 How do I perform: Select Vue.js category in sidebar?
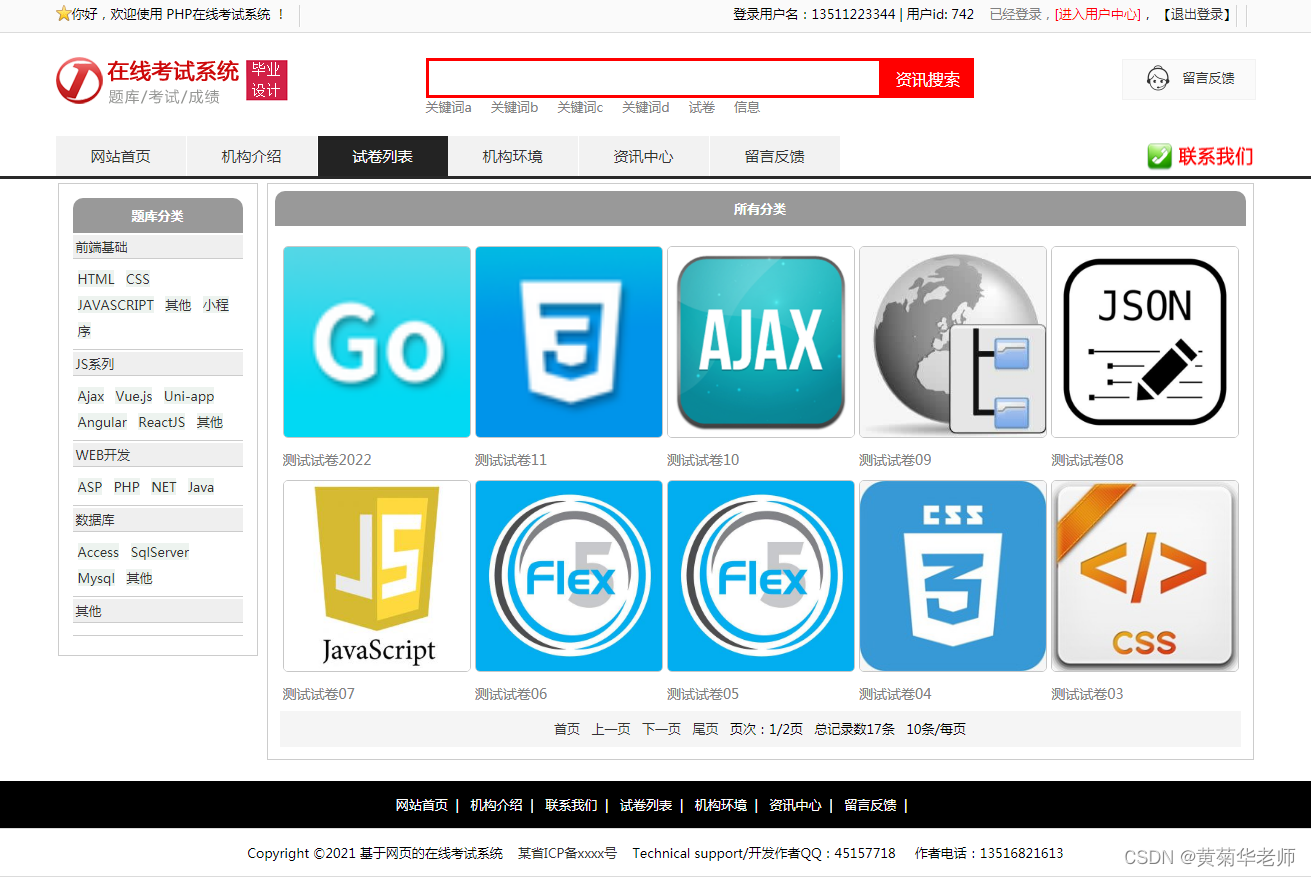coord(134,396)
